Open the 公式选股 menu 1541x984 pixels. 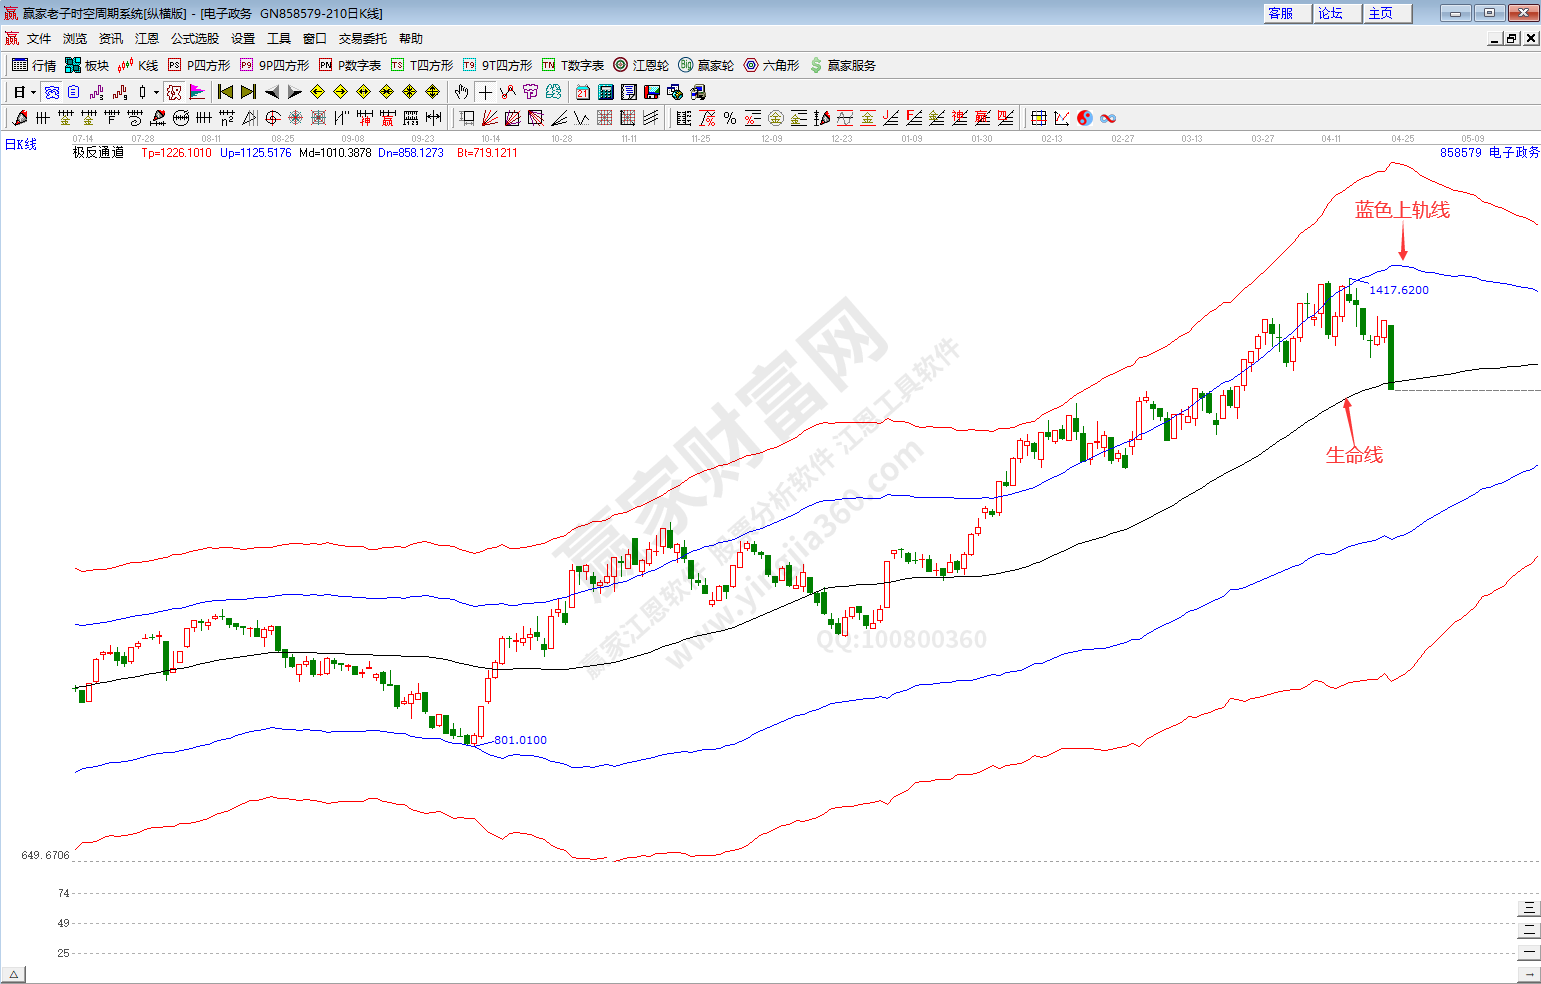pos(194,39)
